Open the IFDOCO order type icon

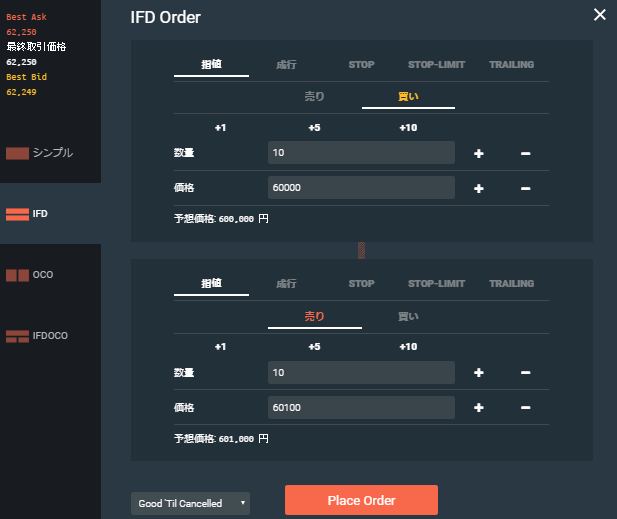pyautogui.click(x=17, y=335)
